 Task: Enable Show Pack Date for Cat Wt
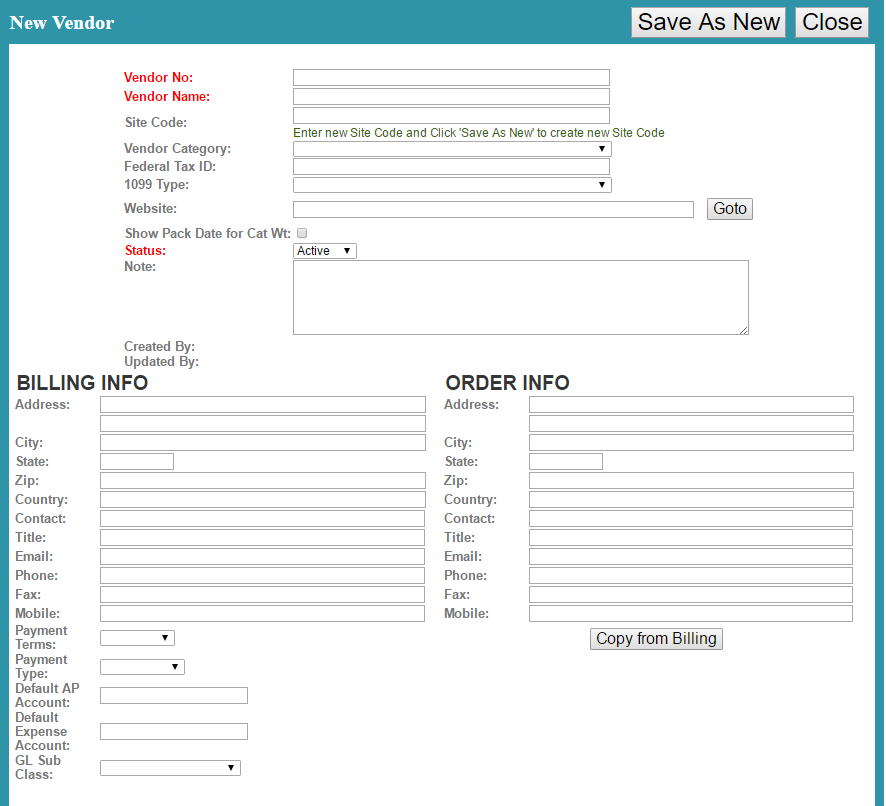tap(302, 233)
